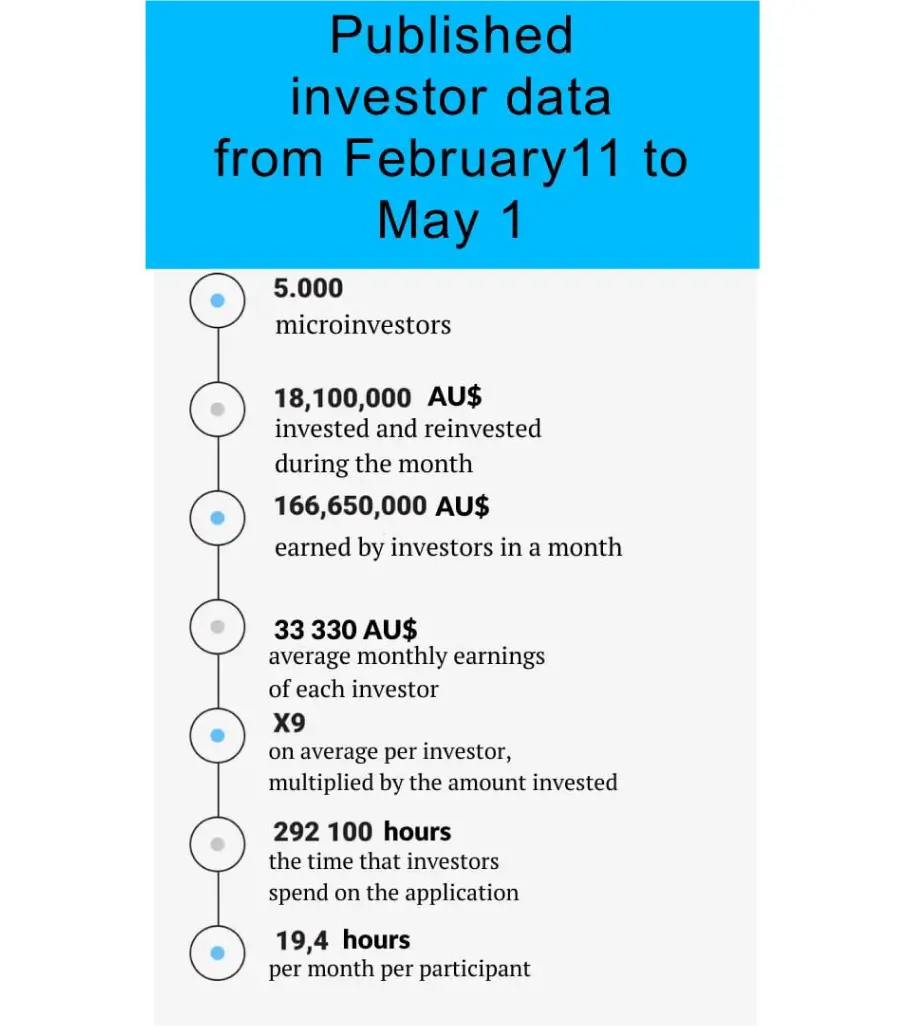The image size is (910, 1026).
Task: Click the blue dot beside 5.000 microinvestors
Action: pyautogui.click(x=217, y=300)
